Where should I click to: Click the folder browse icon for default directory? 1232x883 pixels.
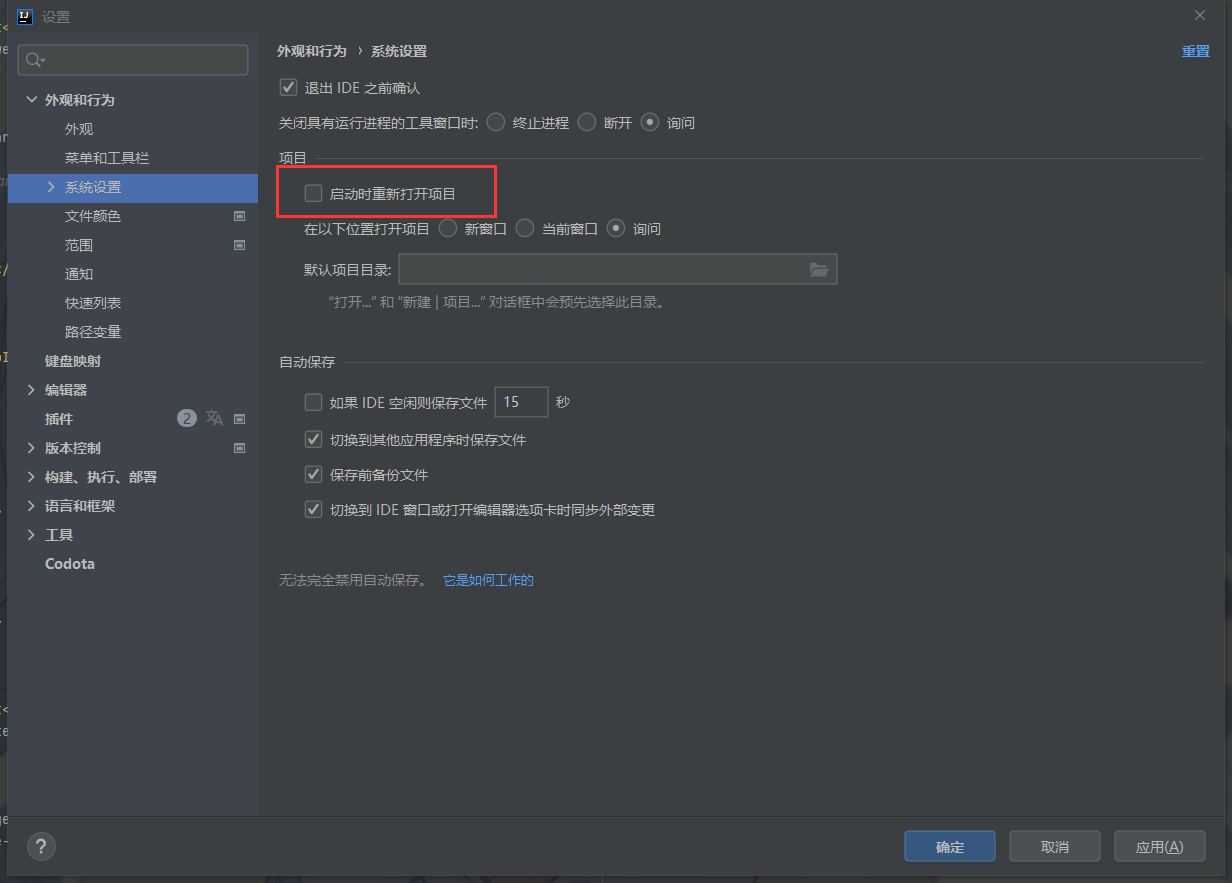(x=818, y=270)
